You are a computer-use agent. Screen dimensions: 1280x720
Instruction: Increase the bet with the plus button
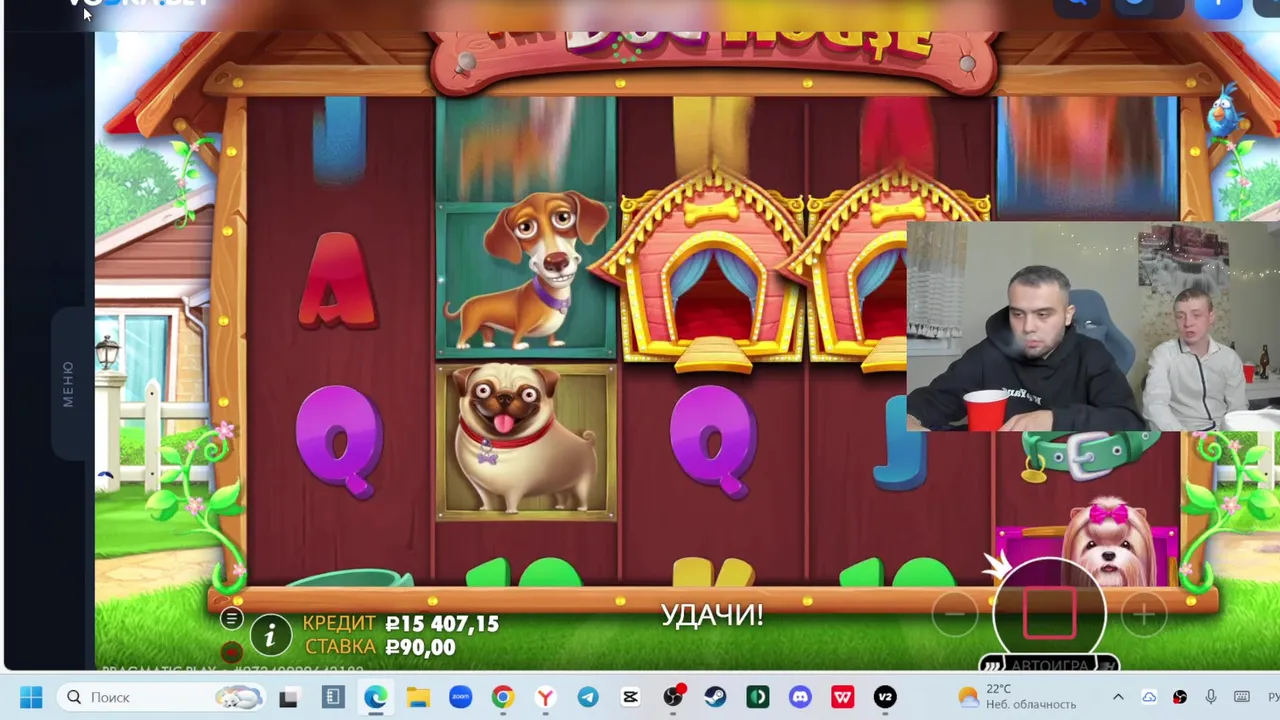point(1143,614)
